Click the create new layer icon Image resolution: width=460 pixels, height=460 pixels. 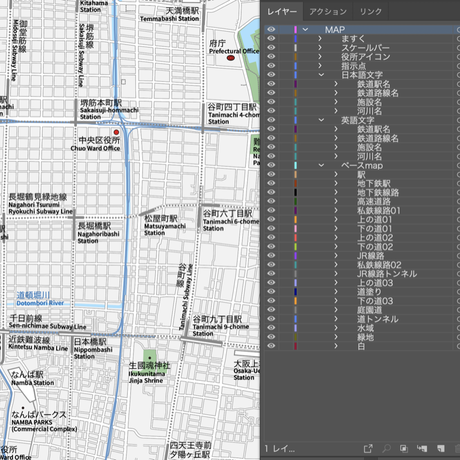pos(441,449)
